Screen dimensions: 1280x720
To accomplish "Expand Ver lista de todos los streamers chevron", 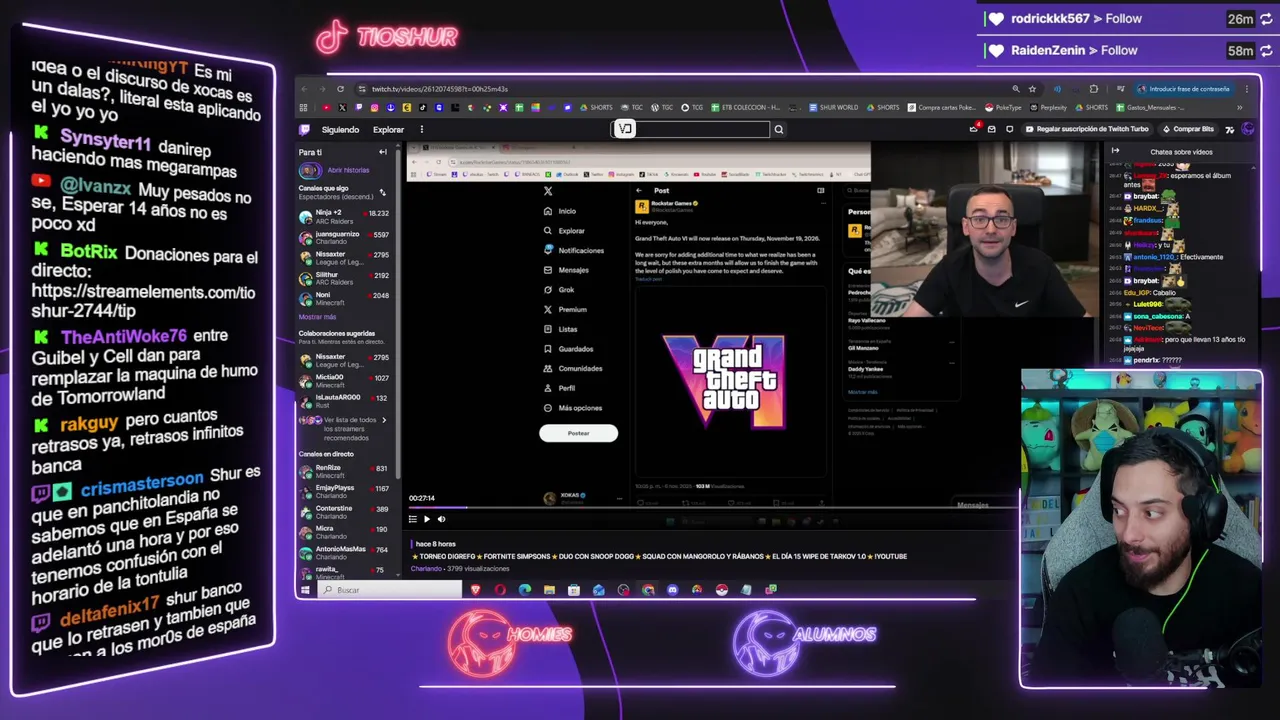I will [384, 420].
